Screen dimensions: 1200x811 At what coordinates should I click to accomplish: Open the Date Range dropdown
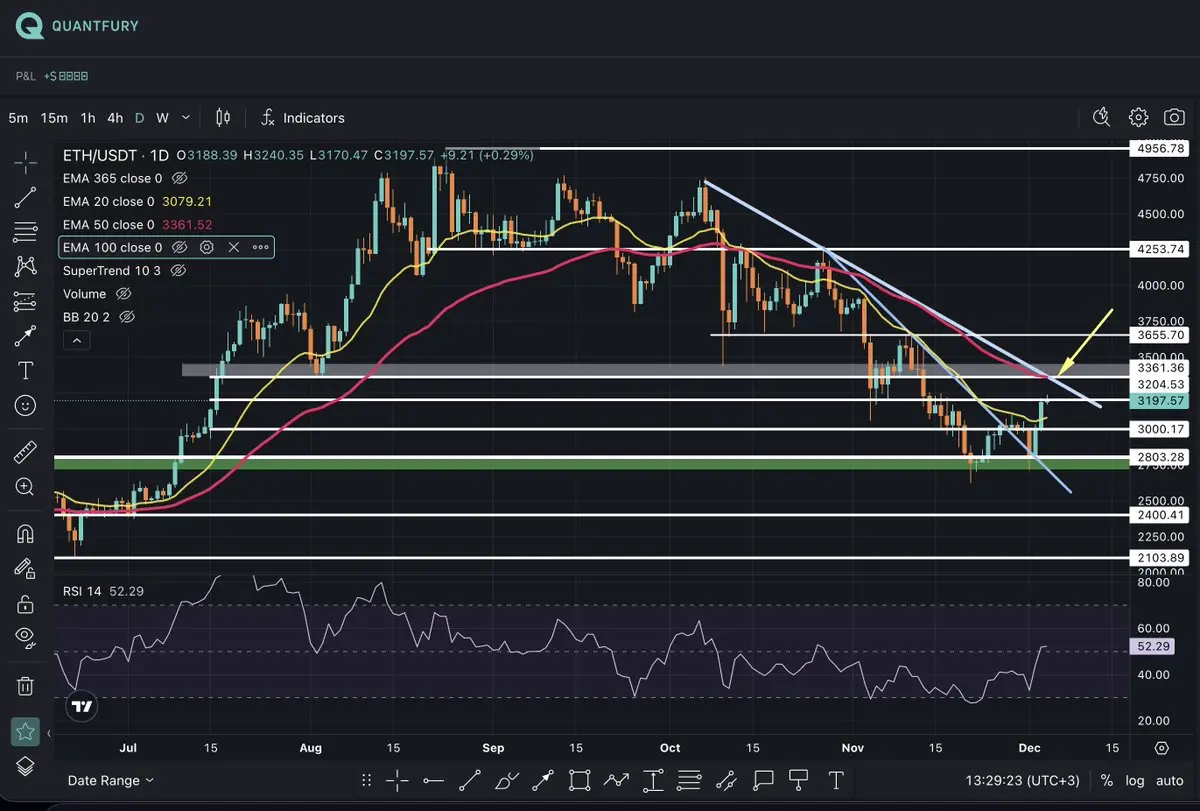coord(111,780)
